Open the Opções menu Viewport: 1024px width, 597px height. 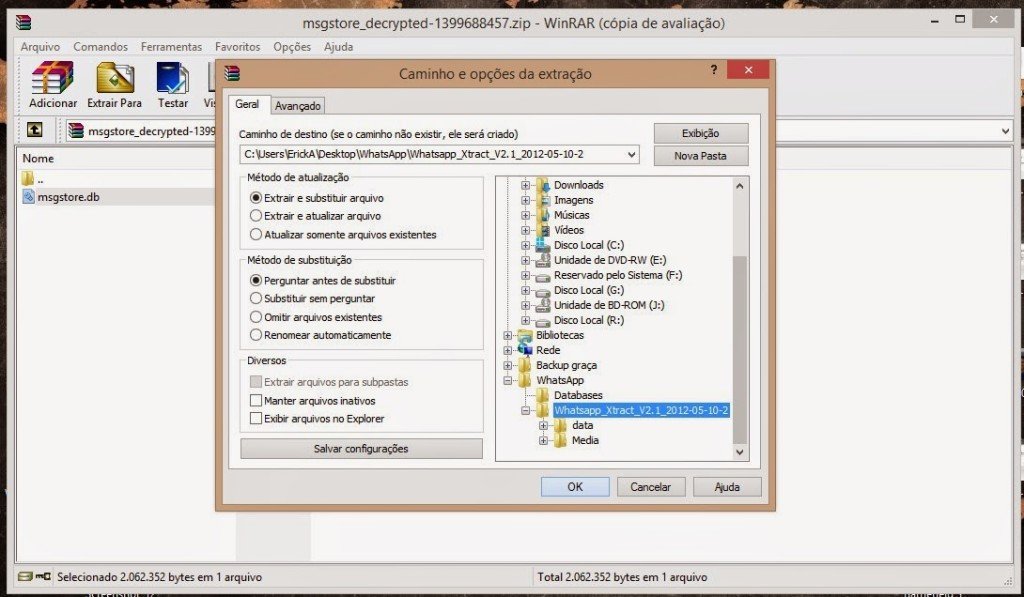292,46
